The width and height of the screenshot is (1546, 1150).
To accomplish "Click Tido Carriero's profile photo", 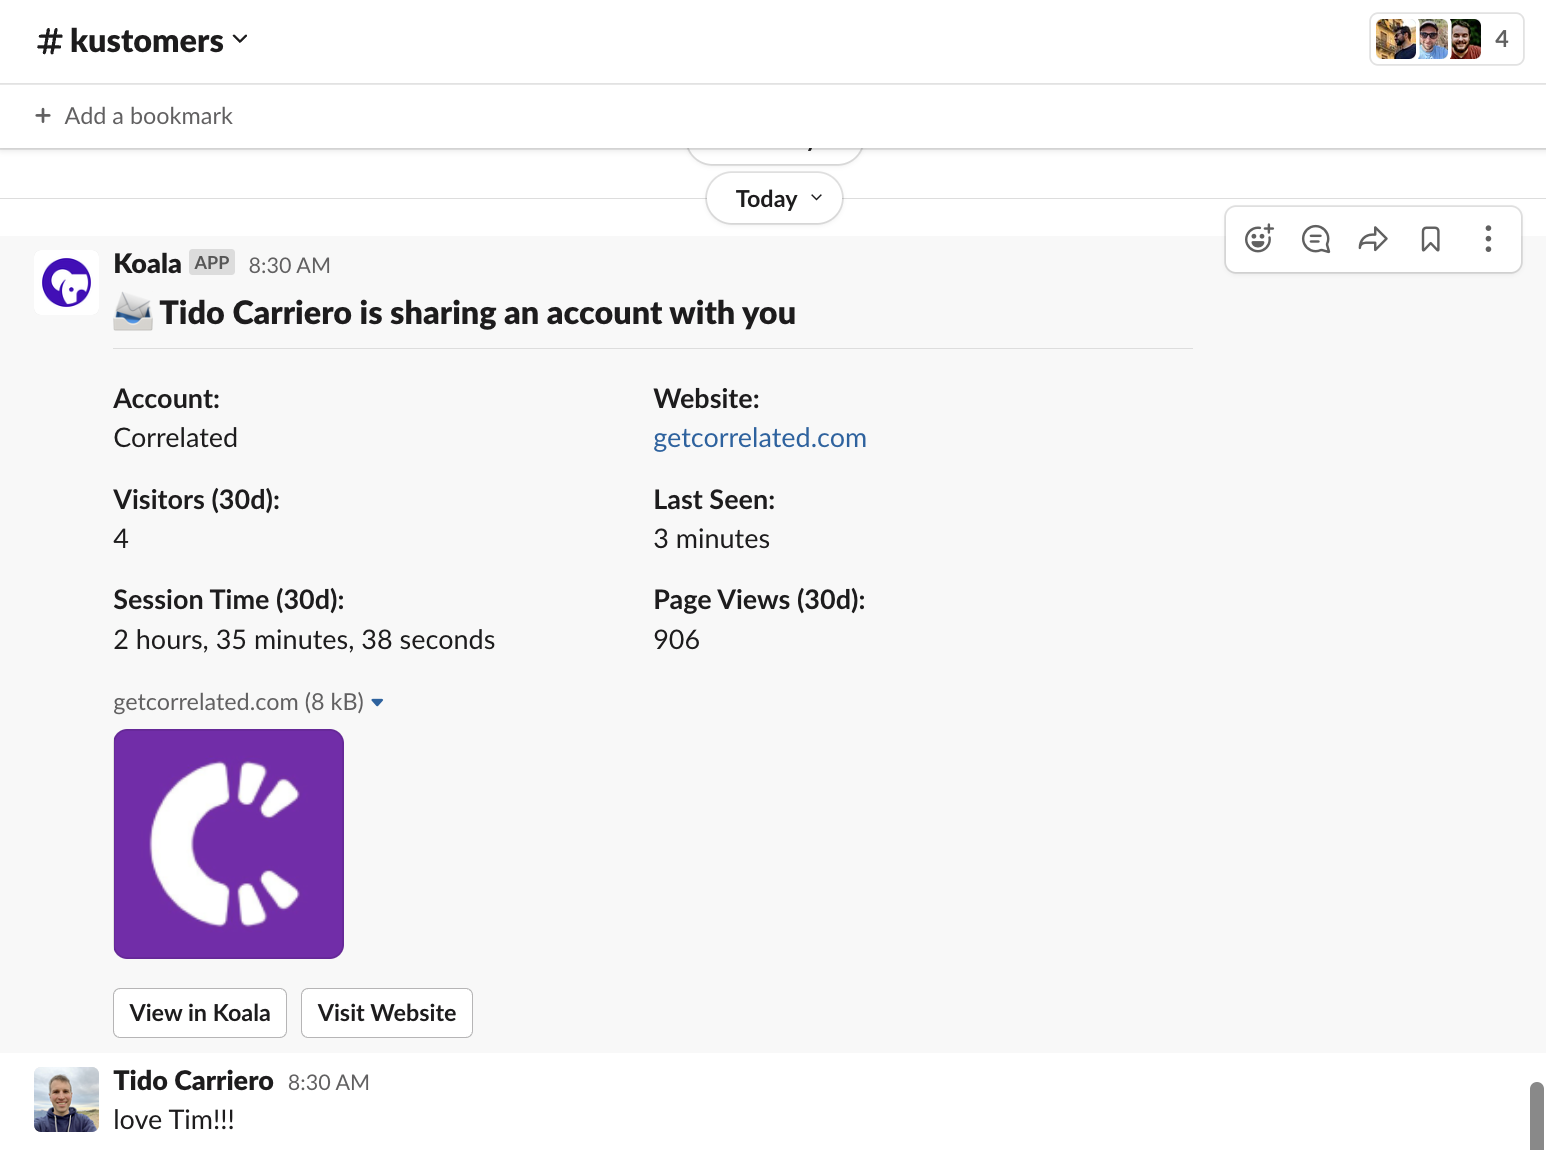I will (x=66, y=1099).
